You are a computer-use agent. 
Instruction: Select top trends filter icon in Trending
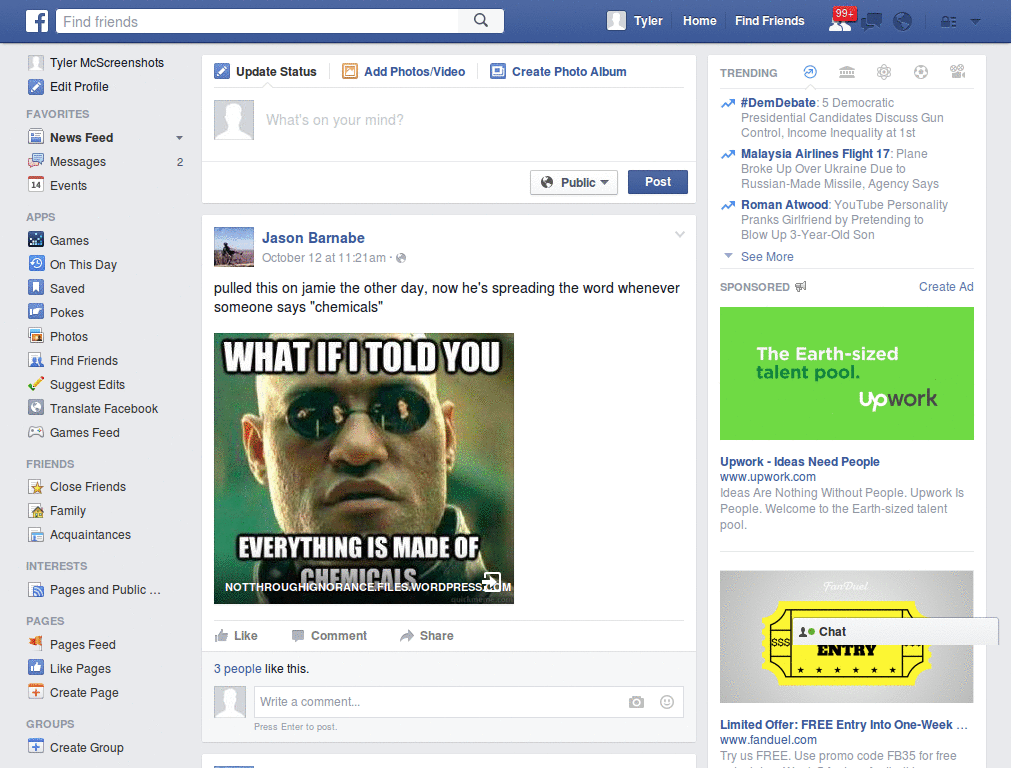point(810,72)
